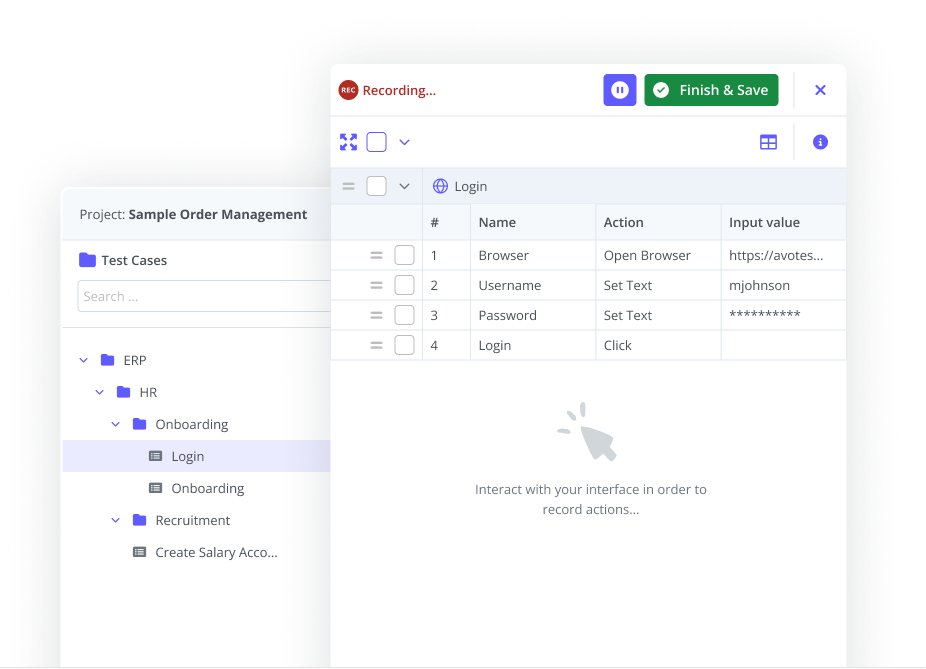926x669 pixels.
Task: Toggle the select-all checkbox in toolbar
Action: (x=376, y=142)
